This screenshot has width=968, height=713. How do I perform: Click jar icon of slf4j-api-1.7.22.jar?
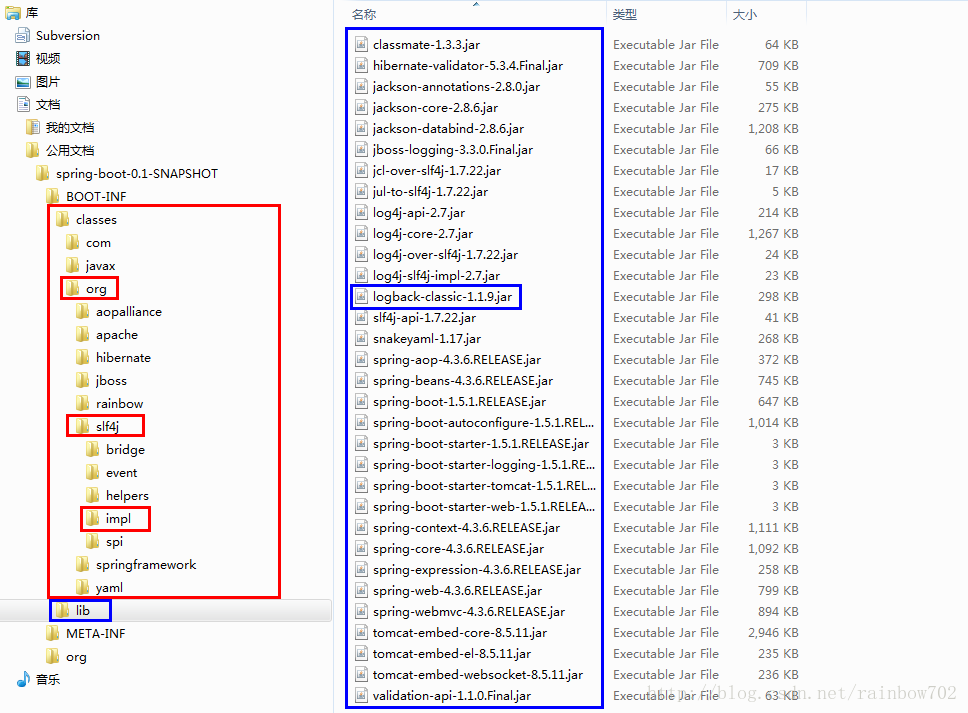click(x=361, y=317)
